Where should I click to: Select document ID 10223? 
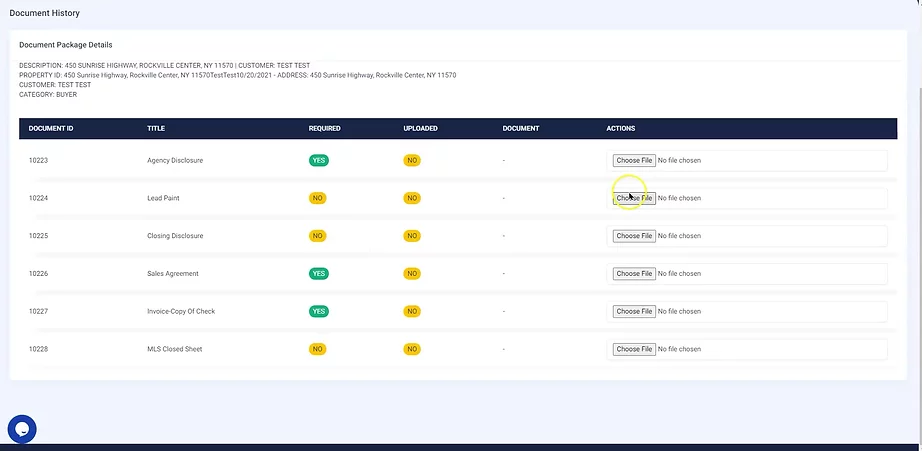click(38, 161)
